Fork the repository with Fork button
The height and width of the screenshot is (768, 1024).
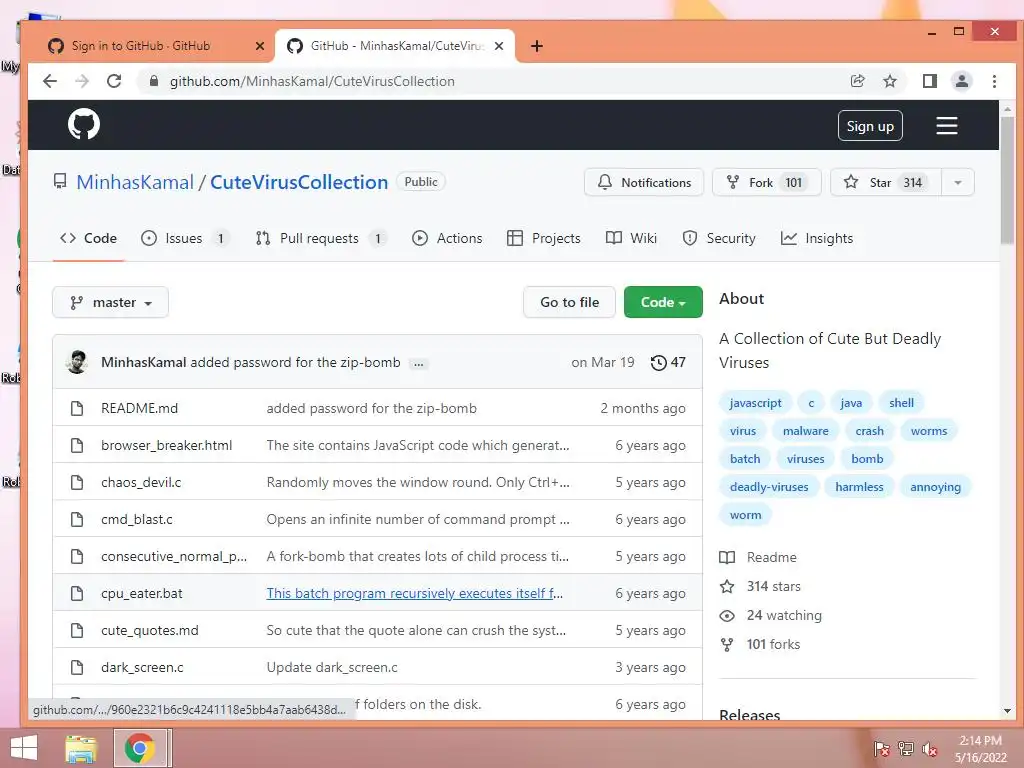pos(767,182)
